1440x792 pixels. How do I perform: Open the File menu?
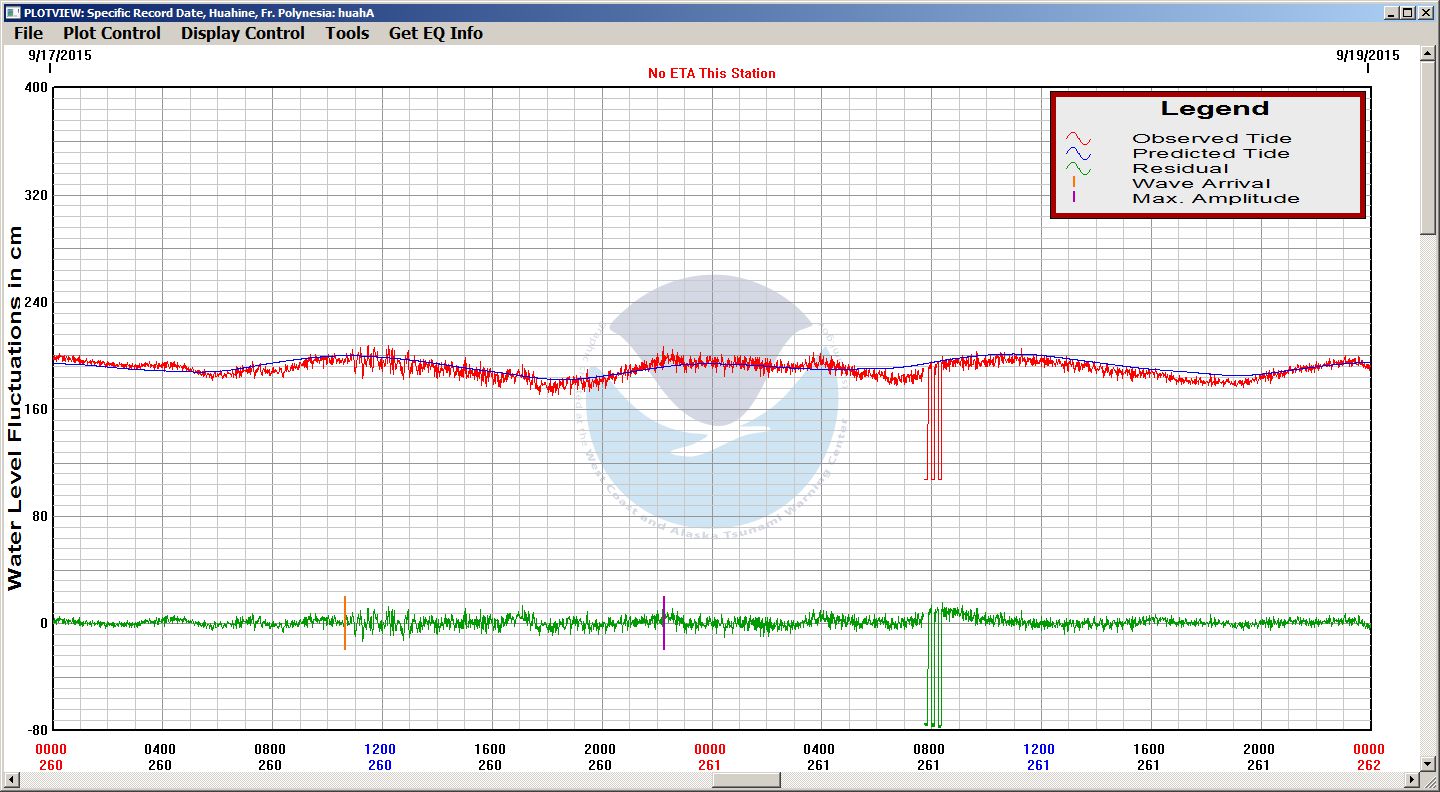[x=28, y=33]
